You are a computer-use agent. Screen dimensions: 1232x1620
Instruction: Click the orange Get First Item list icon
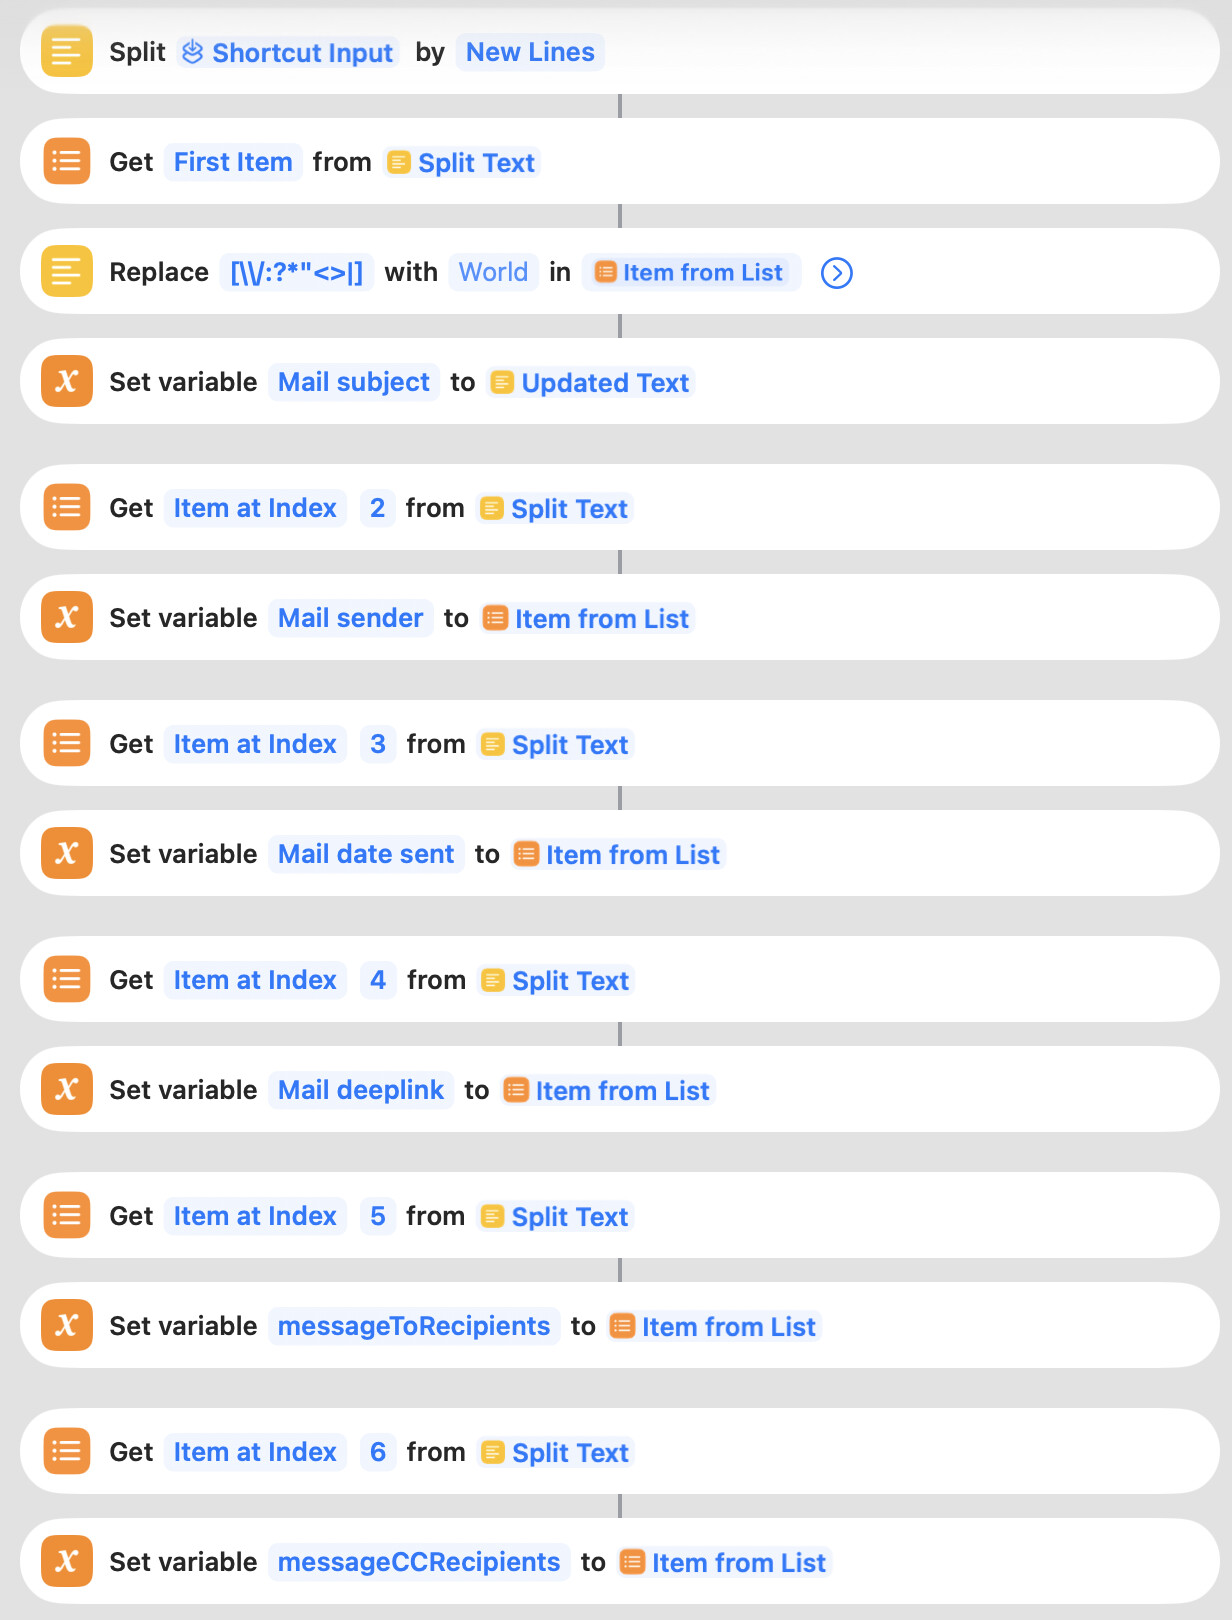[x=66, y=162]
